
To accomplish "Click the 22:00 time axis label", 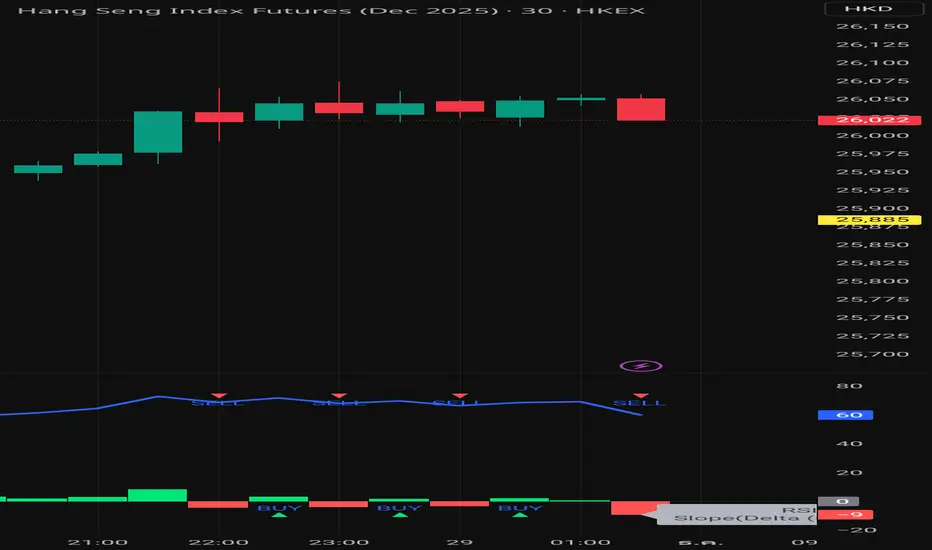I will point(219,542).
